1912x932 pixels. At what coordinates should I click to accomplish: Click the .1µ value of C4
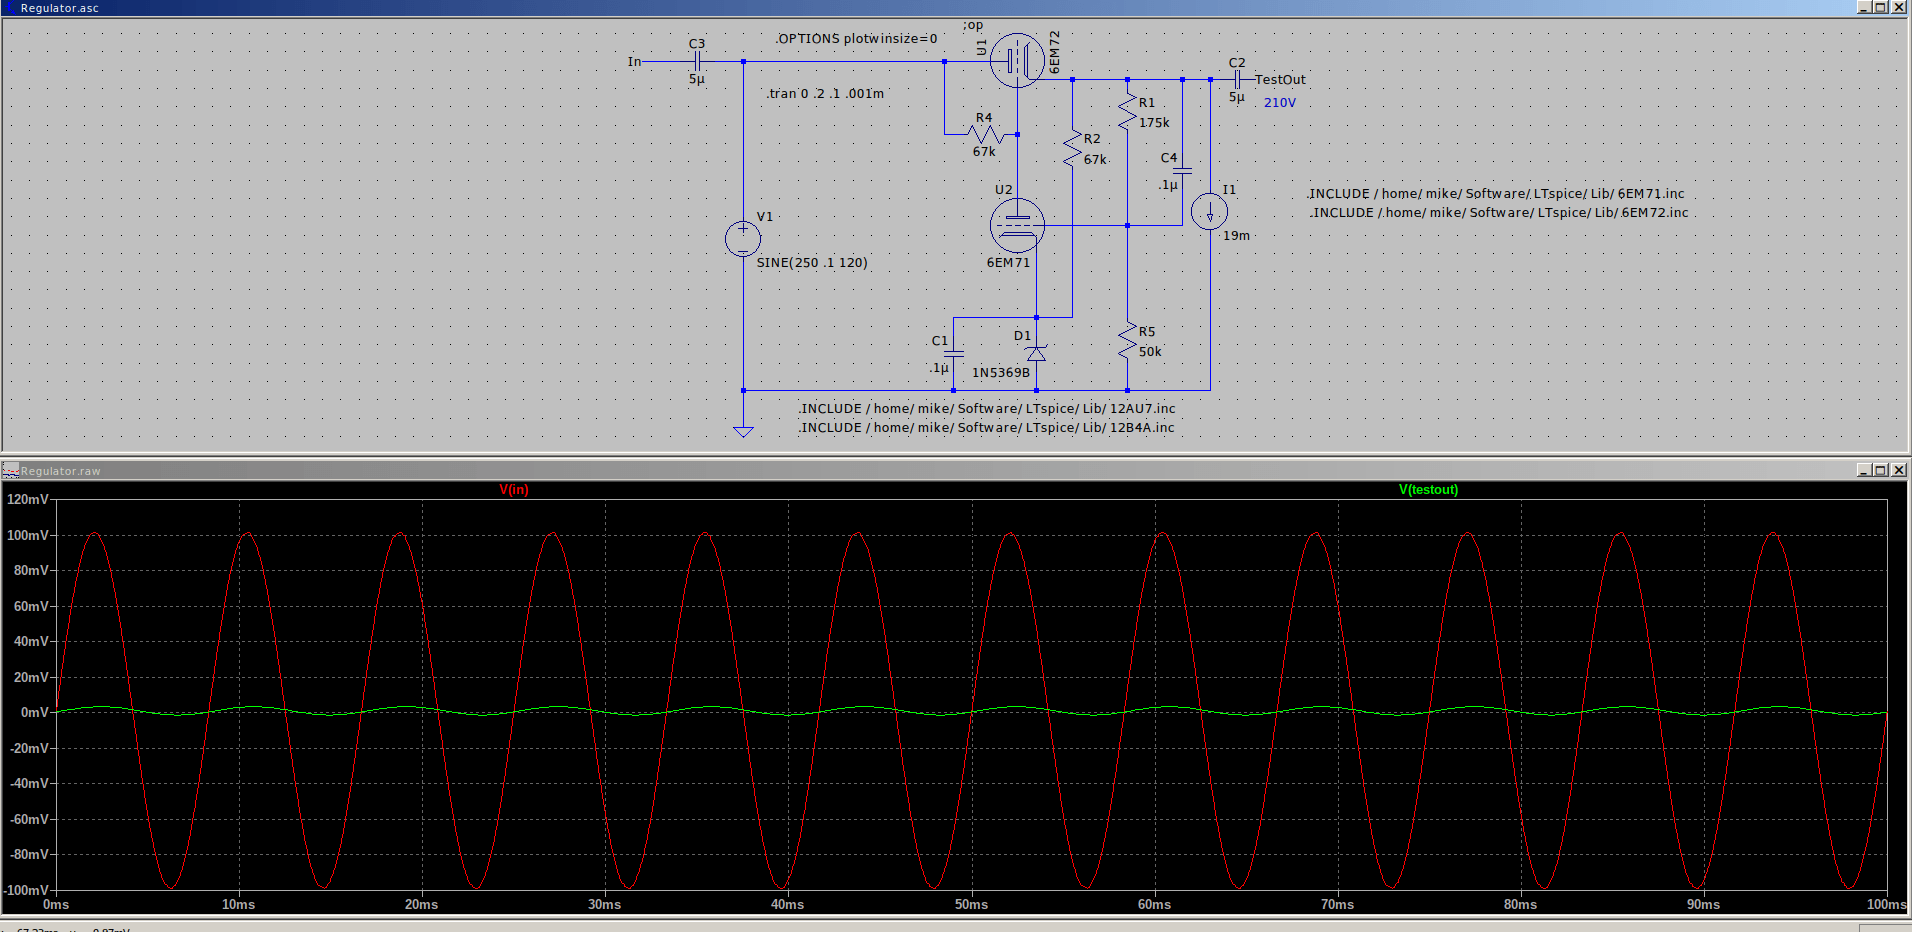pyautogui.click(x=1168, y=185)
